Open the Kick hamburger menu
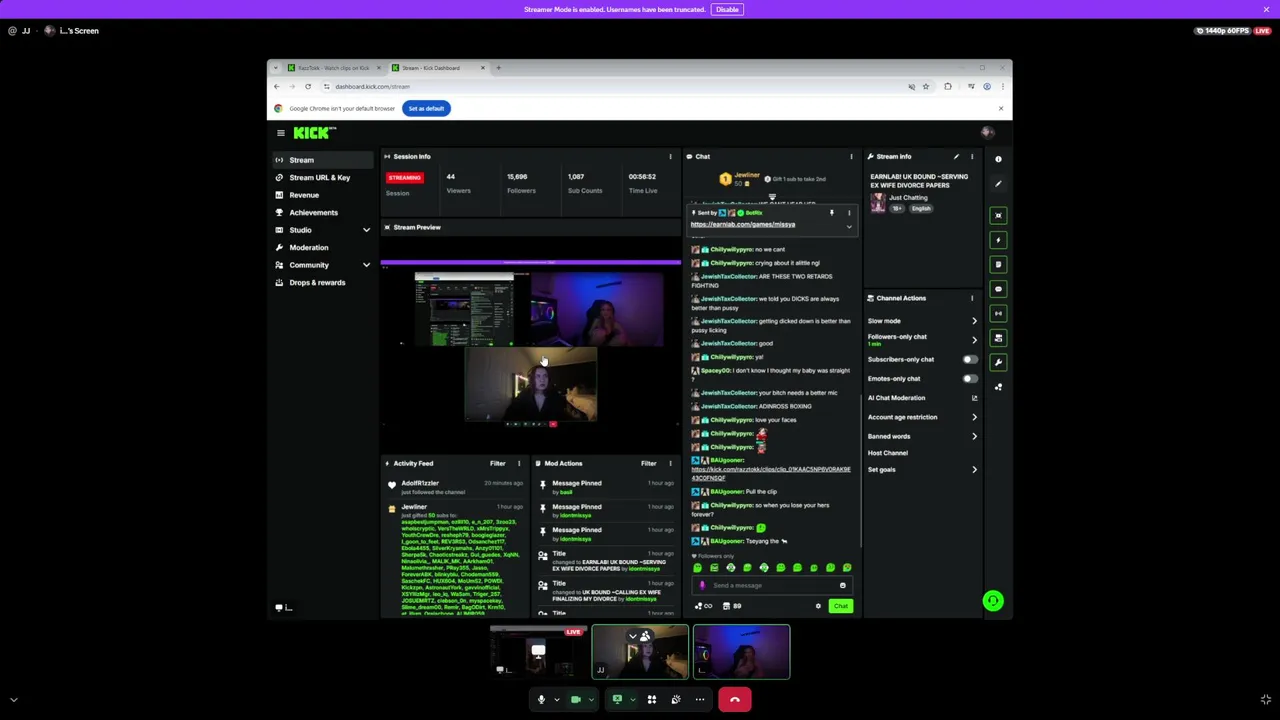 click(x=281, y=133)
